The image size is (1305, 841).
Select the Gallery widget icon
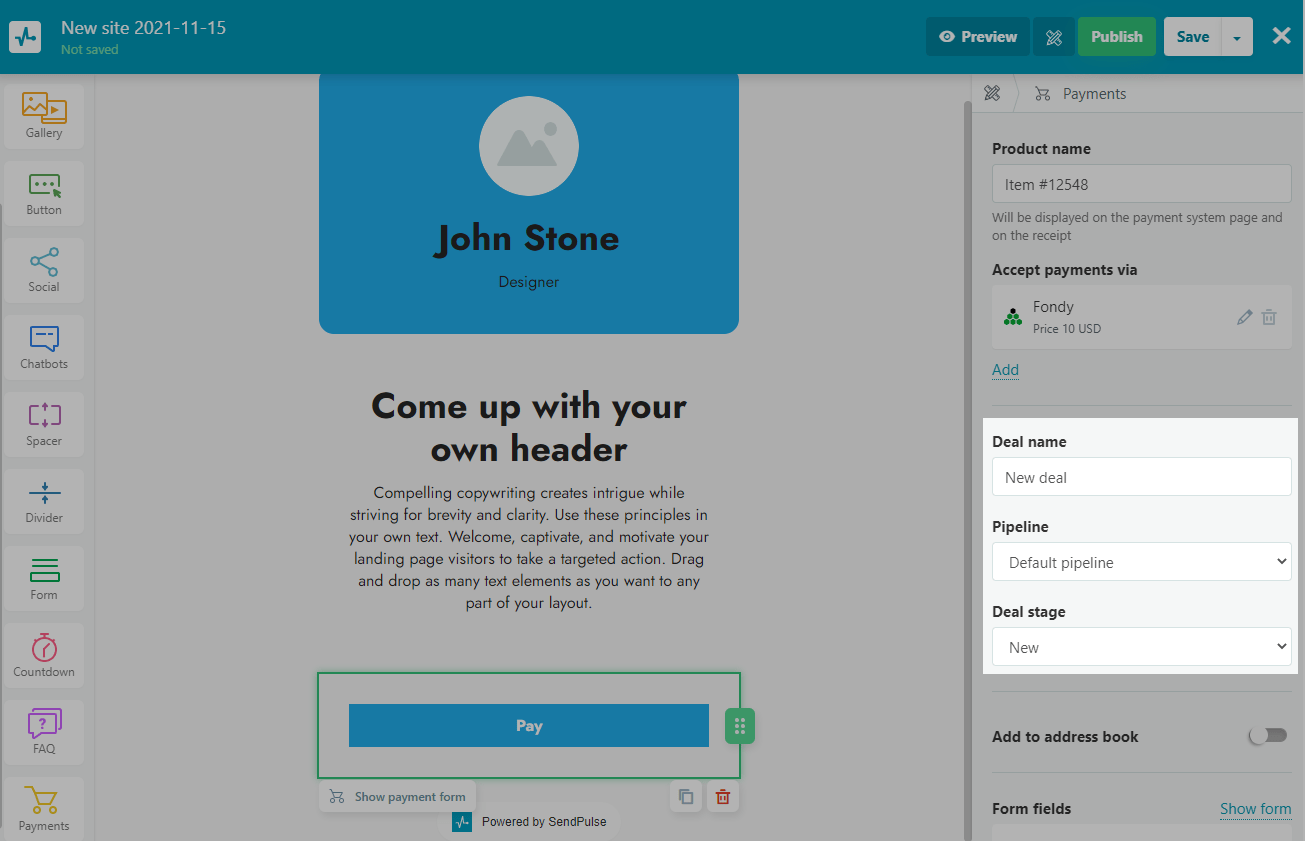(x=44, y=116)
